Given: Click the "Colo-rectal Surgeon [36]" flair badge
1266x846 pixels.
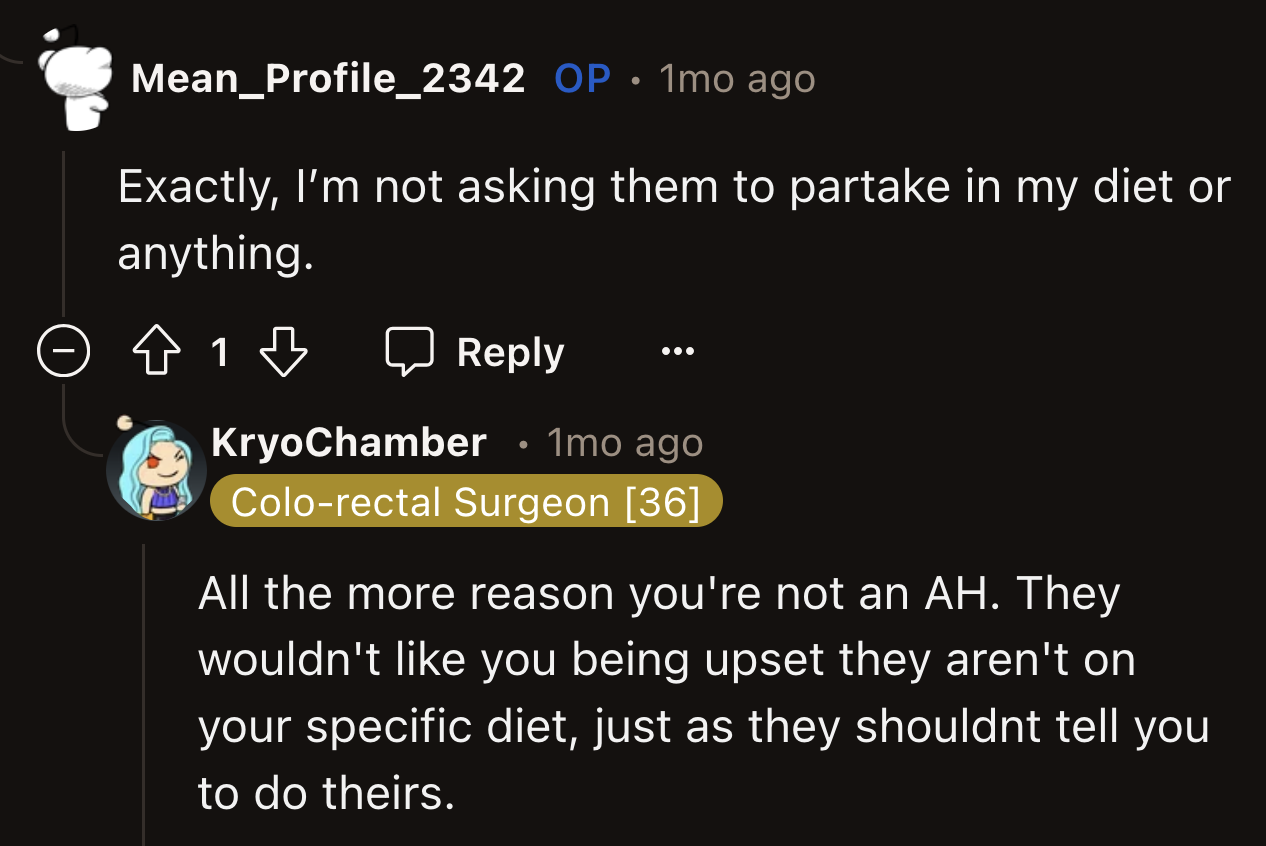Looking at the screenshot, I should pyautogui.click(x=466, y=502).
